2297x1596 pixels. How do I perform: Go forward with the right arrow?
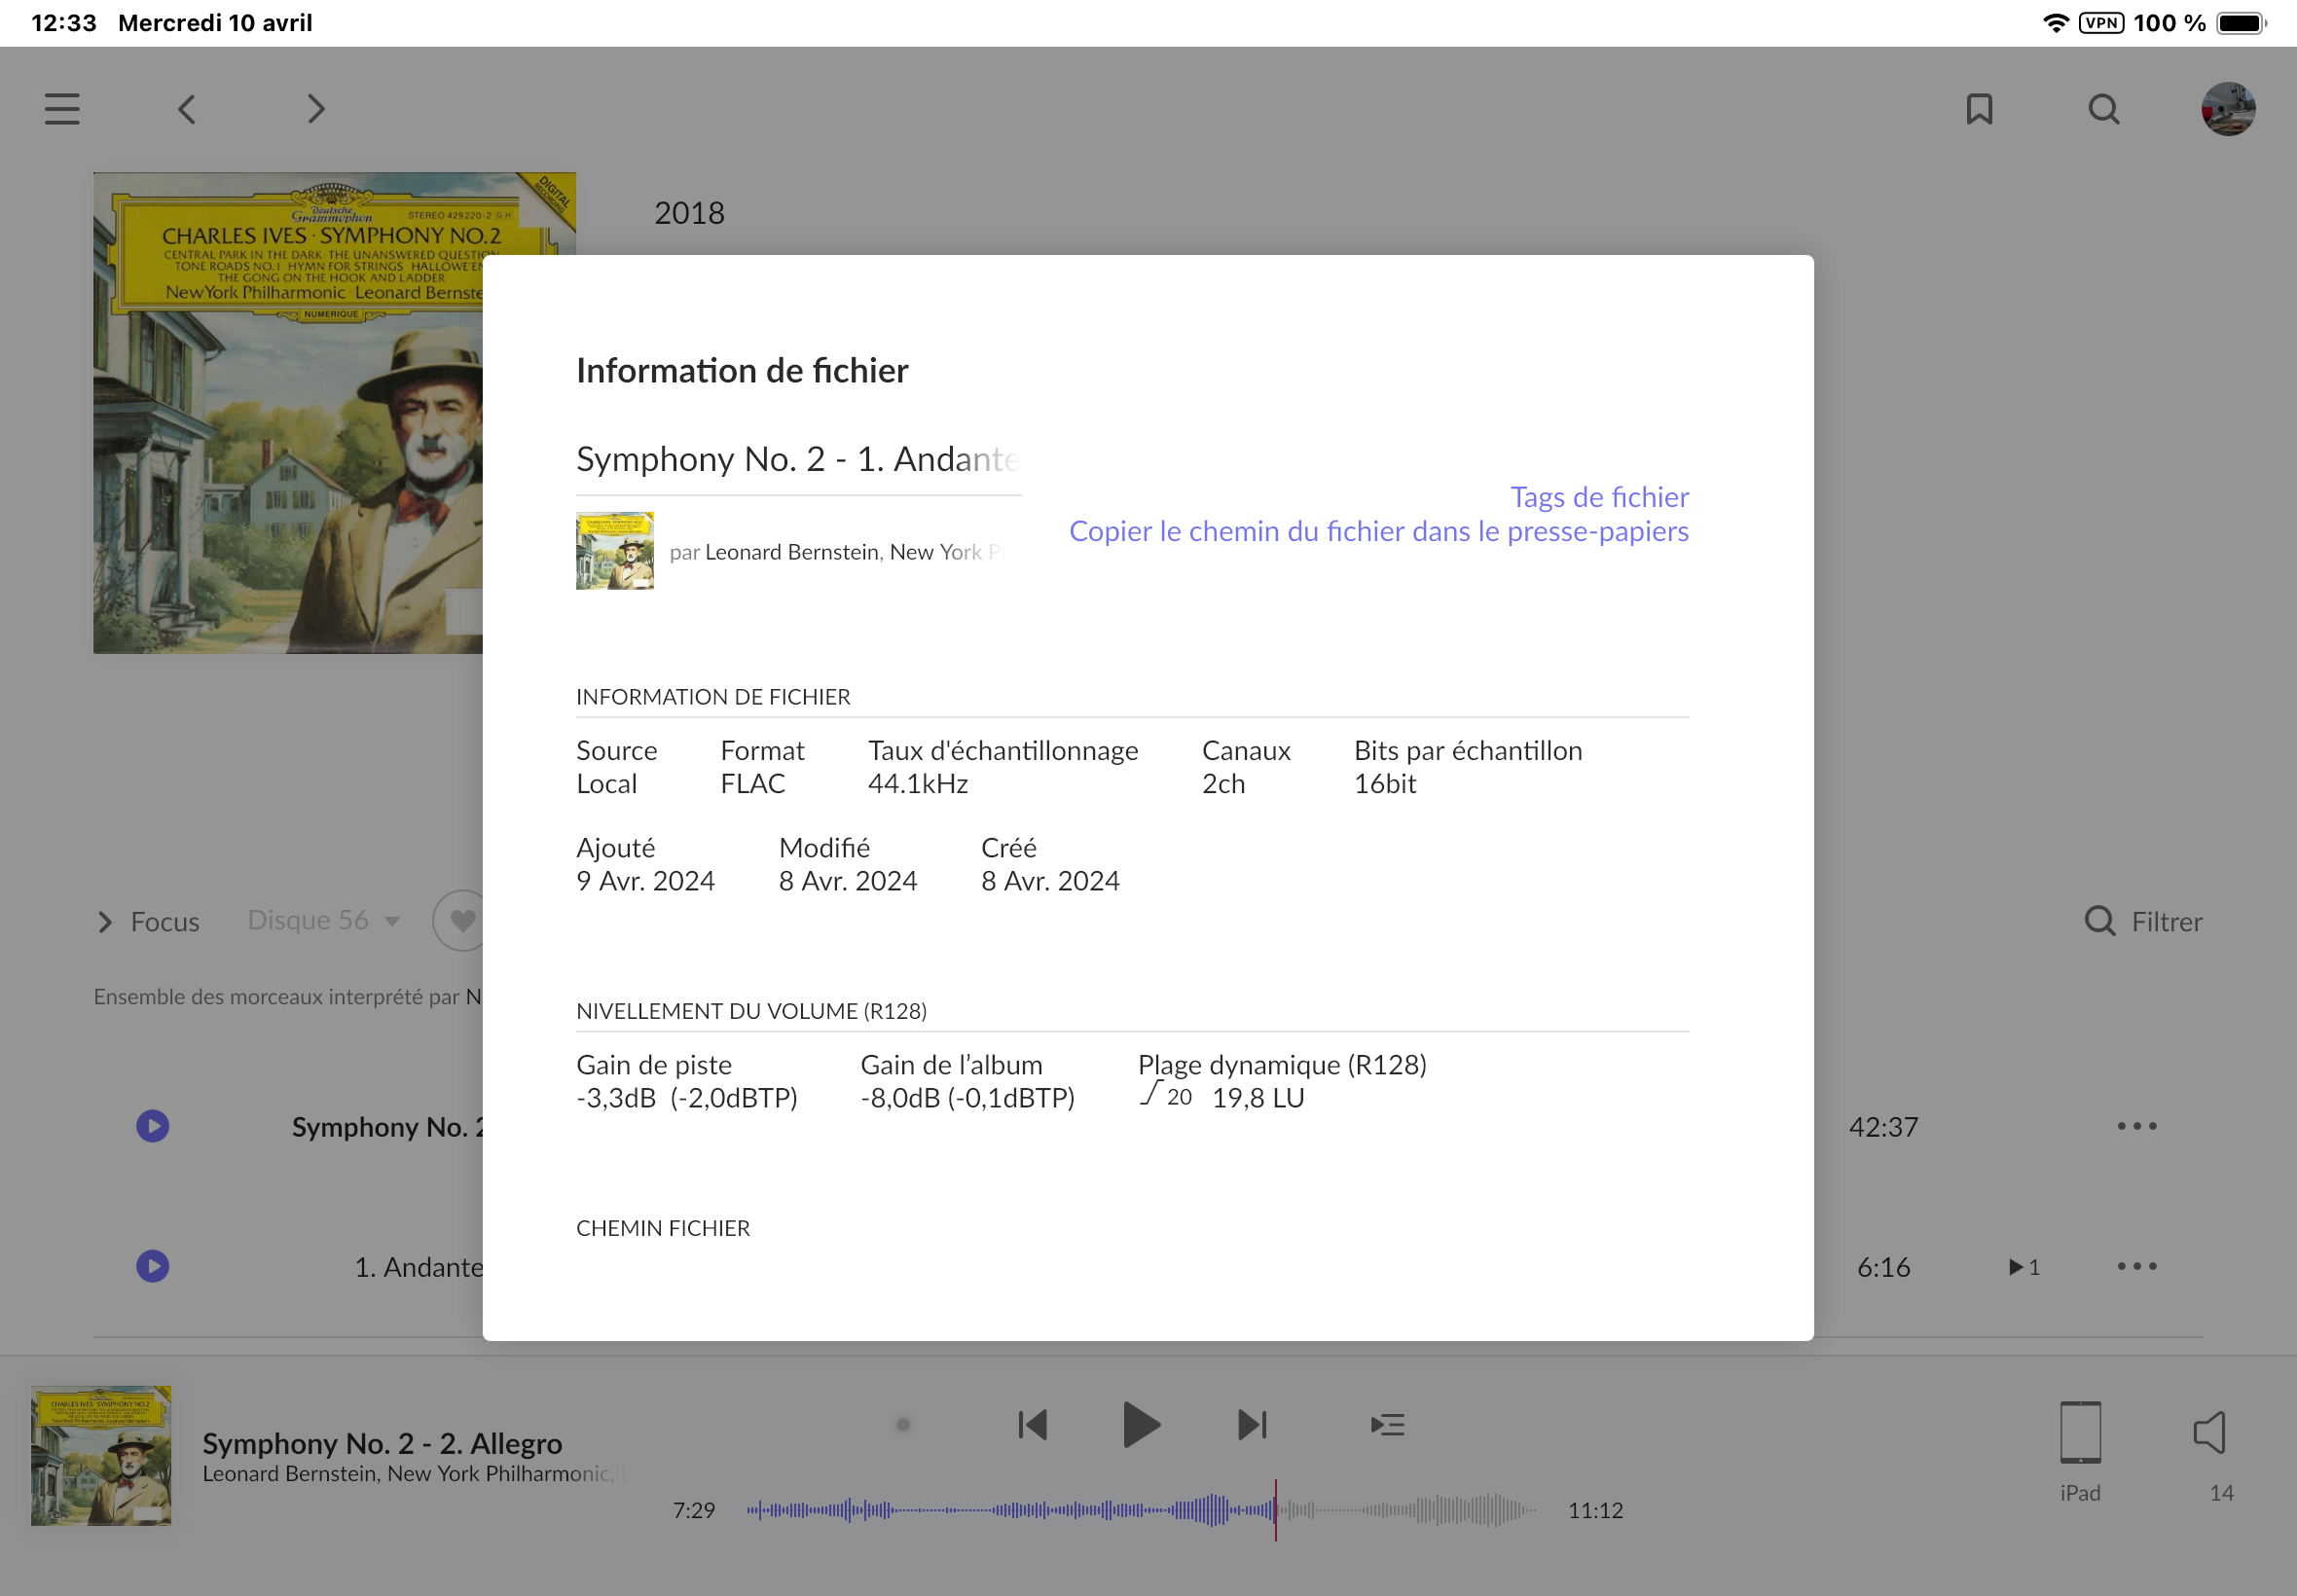click(x=315, y=108)
